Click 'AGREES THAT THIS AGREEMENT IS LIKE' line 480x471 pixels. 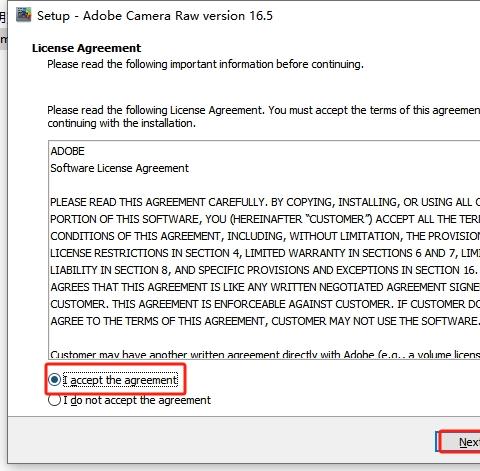coord(265,287)
